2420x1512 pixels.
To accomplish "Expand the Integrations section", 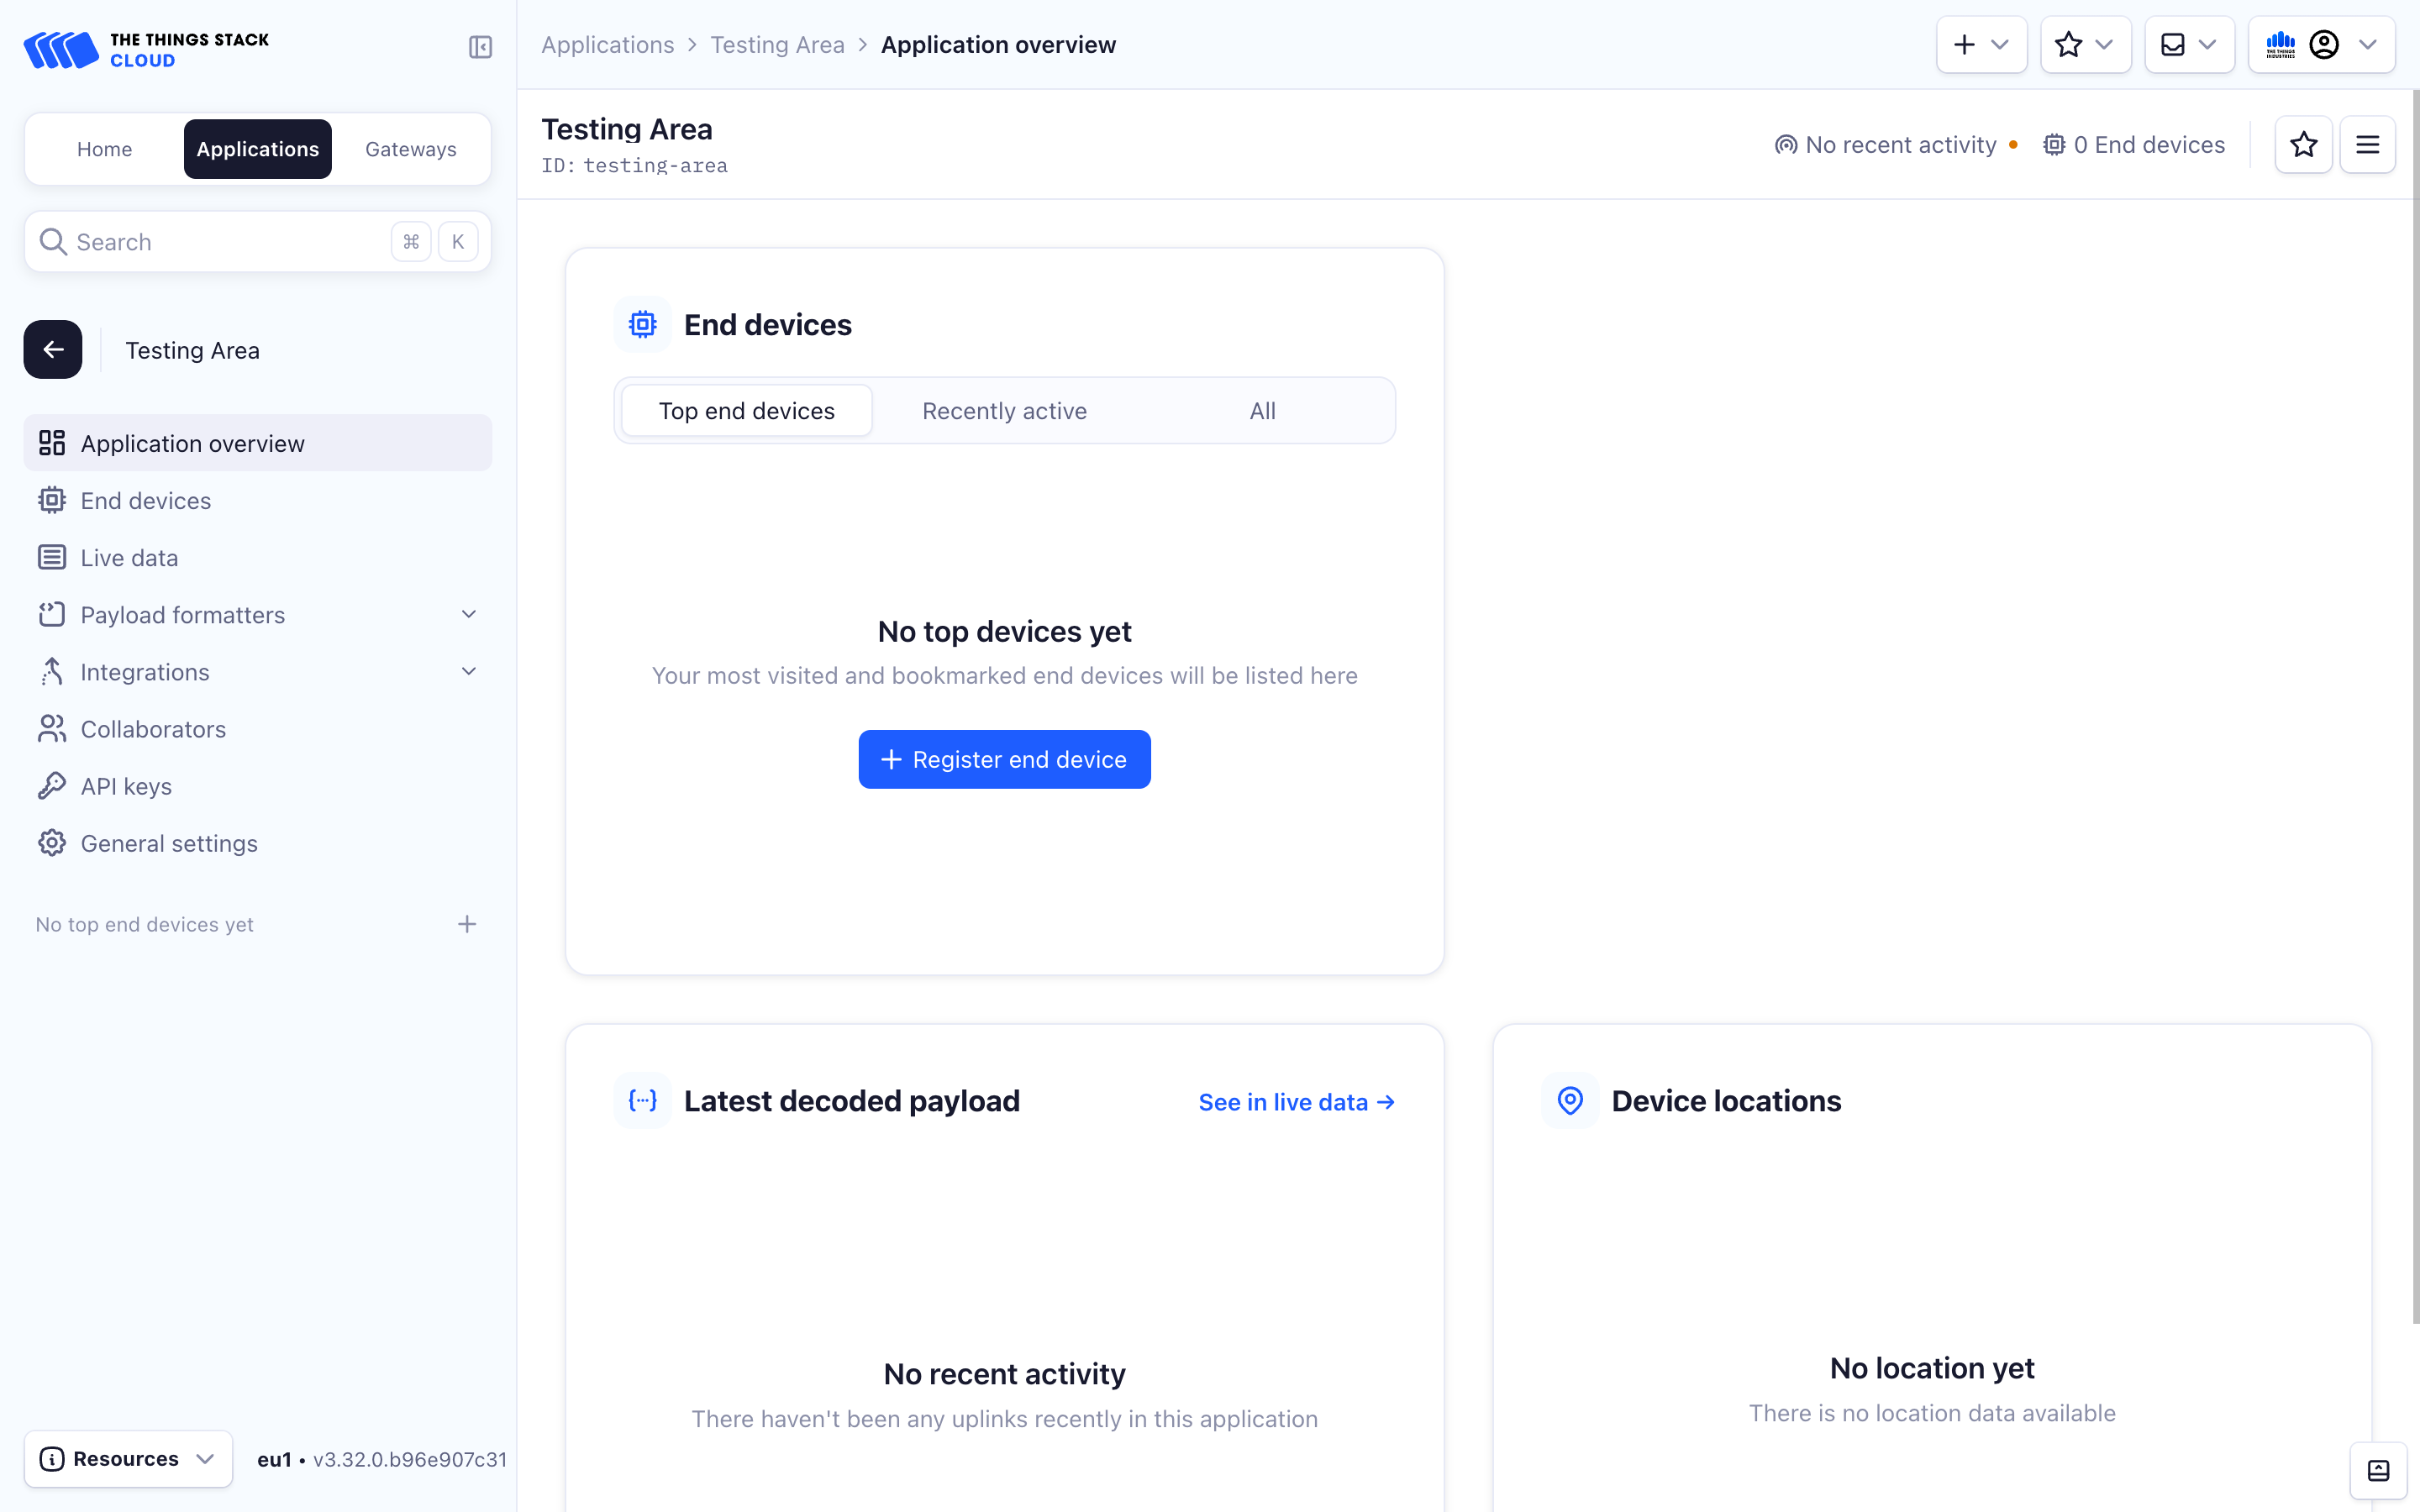I will (468, 671).
